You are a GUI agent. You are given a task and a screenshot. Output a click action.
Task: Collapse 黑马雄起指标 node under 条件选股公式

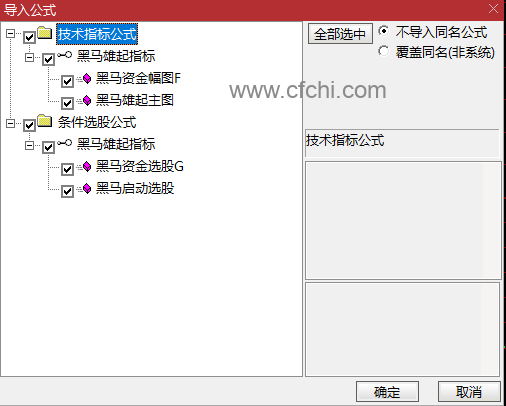click(29, 146)
